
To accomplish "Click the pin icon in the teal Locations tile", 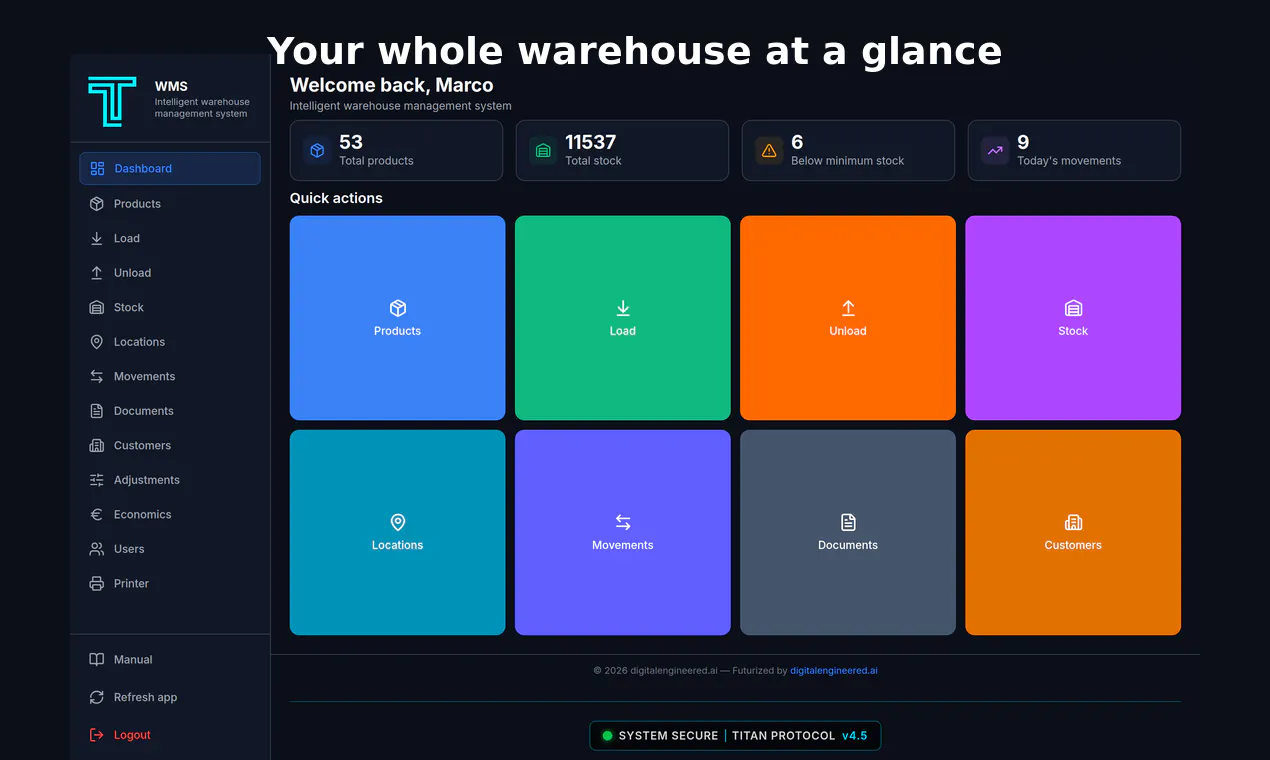I will click(x=398, y=522).
